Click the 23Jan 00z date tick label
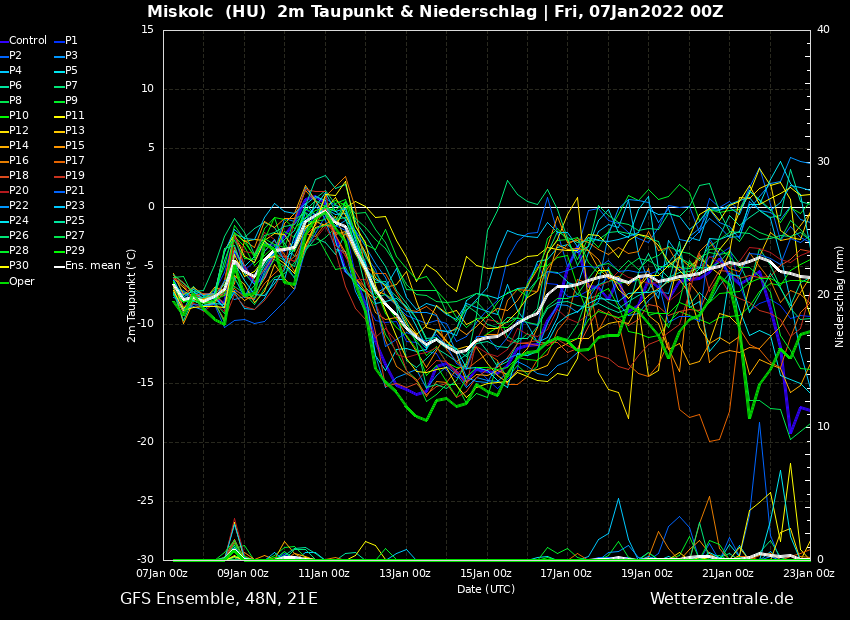The width and height of the screenshot is (850, 620). [808, 573]
